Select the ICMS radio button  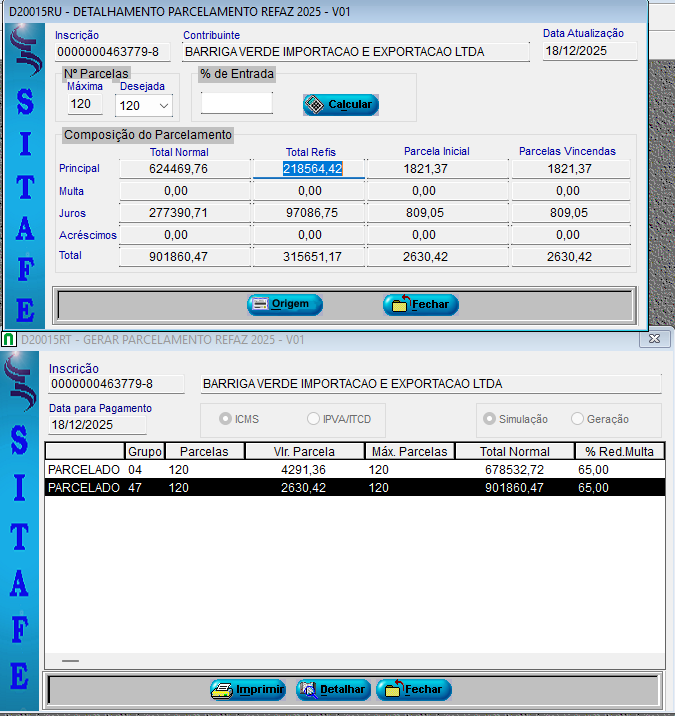pos(226,419)
